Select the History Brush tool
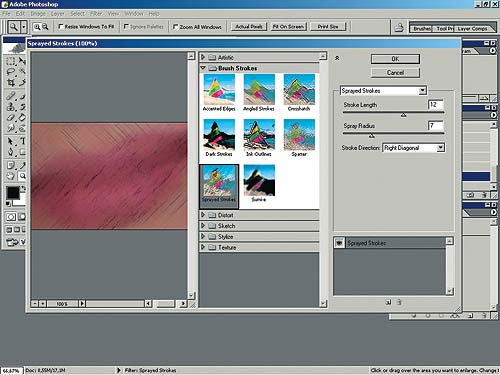The image size is (500, 375). [x=22, y=107]
